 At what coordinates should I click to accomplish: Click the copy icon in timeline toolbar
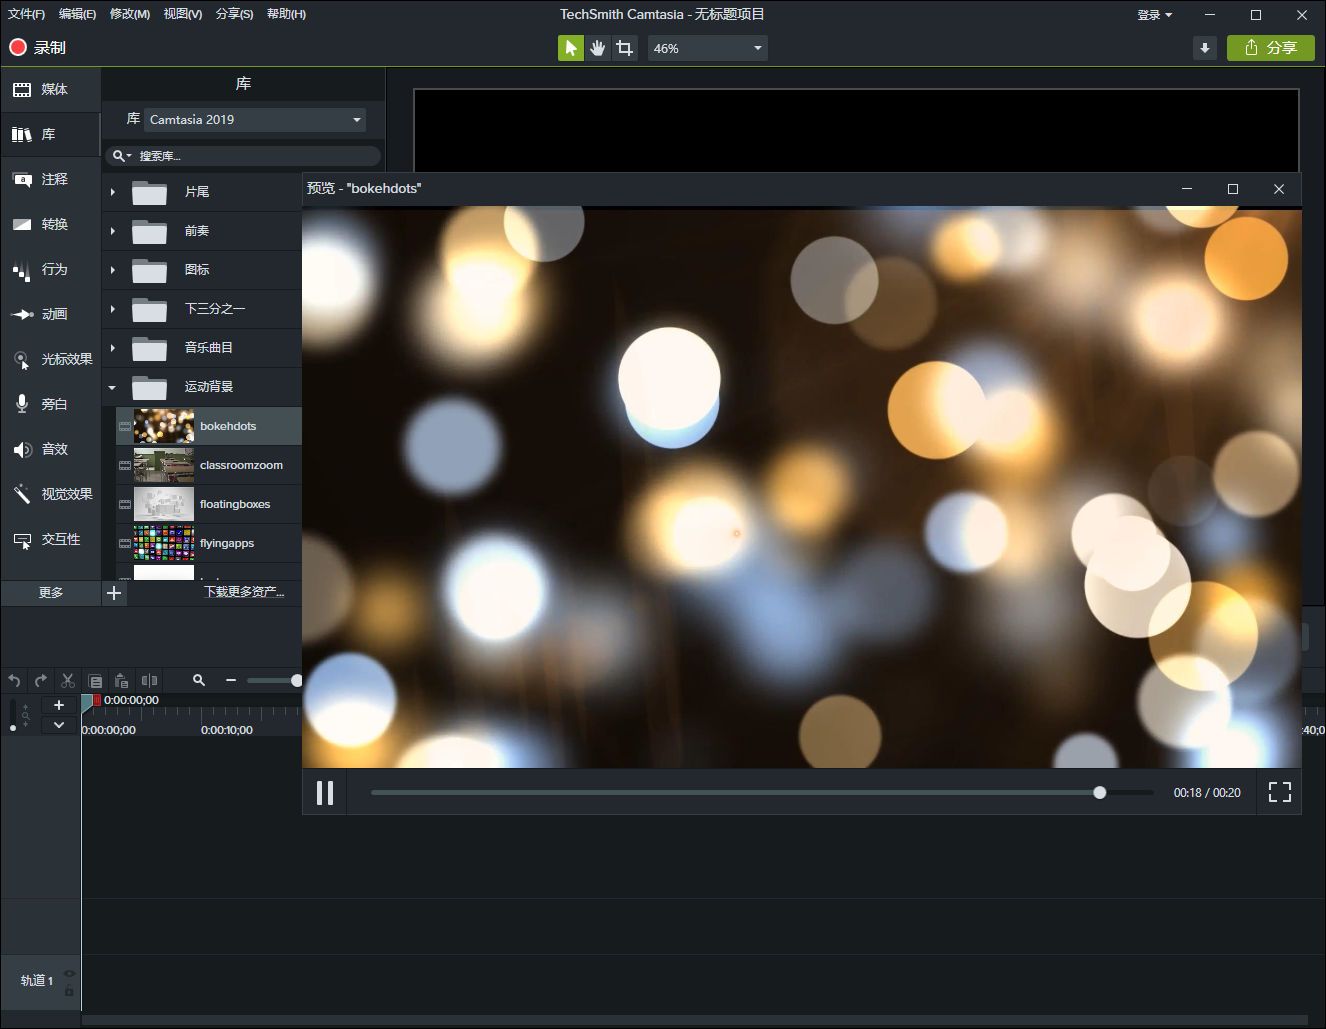95,681
